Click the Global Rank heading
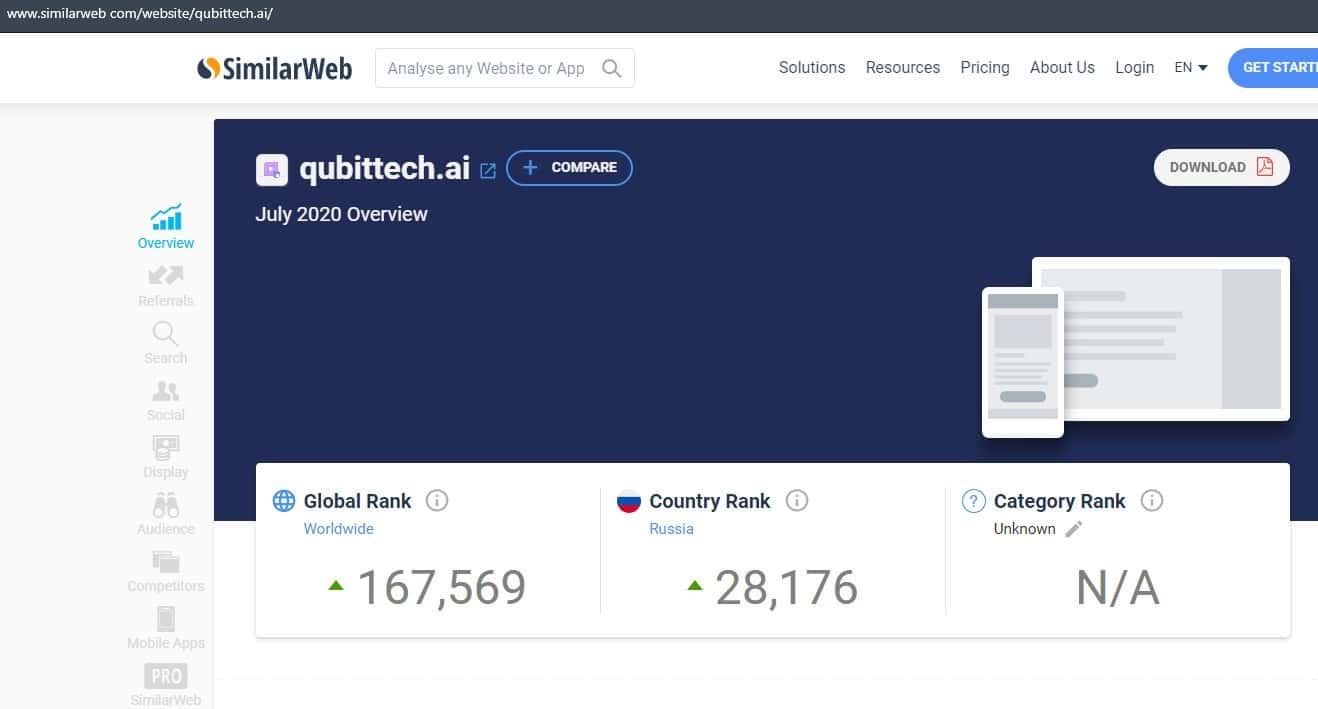This screenshot has height=709, width=1318. pos(358,501)
